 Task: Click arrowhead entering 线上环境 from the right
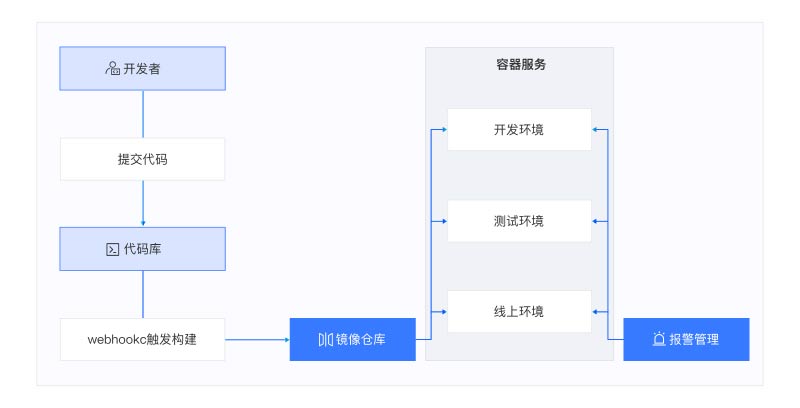596,311
